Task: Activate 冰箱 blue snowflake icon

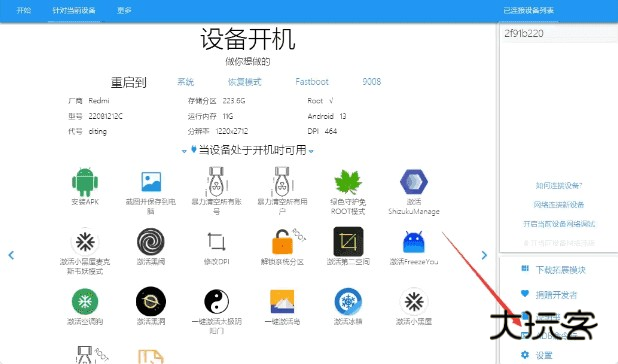Action: click(348, 301)
